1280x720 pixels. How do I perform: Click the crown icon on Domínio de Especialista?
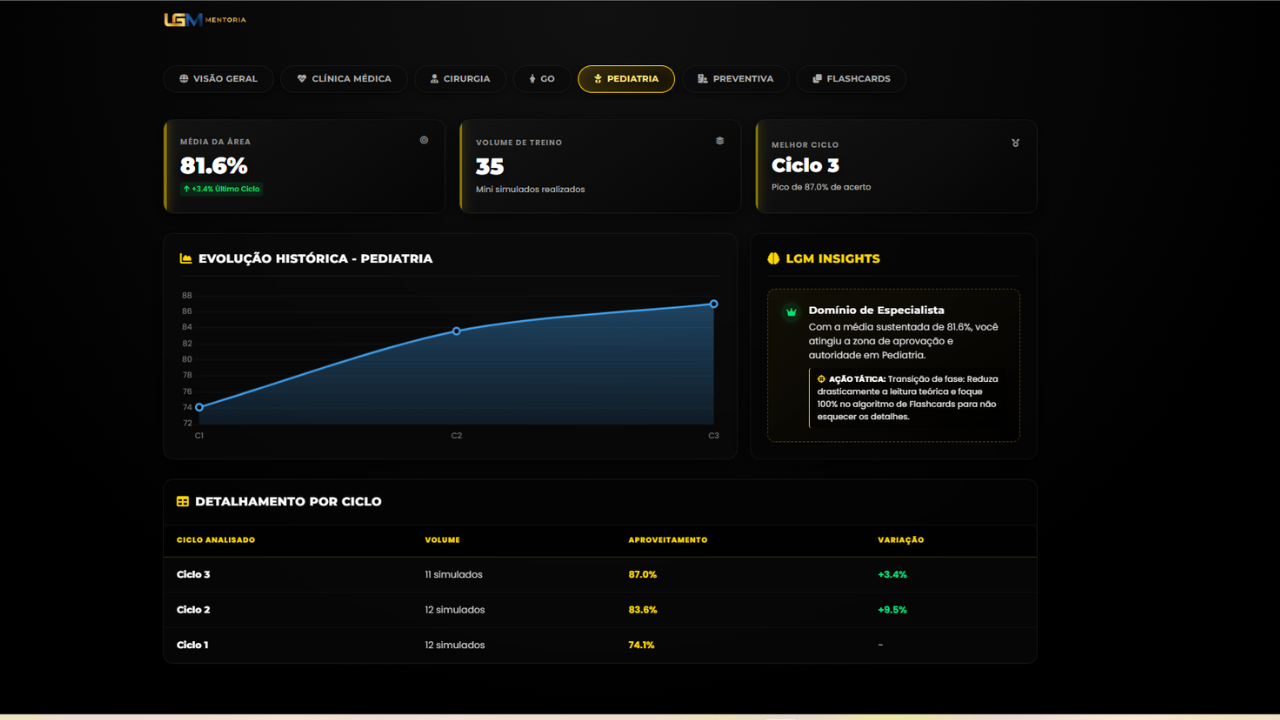(x=789, y=312)
